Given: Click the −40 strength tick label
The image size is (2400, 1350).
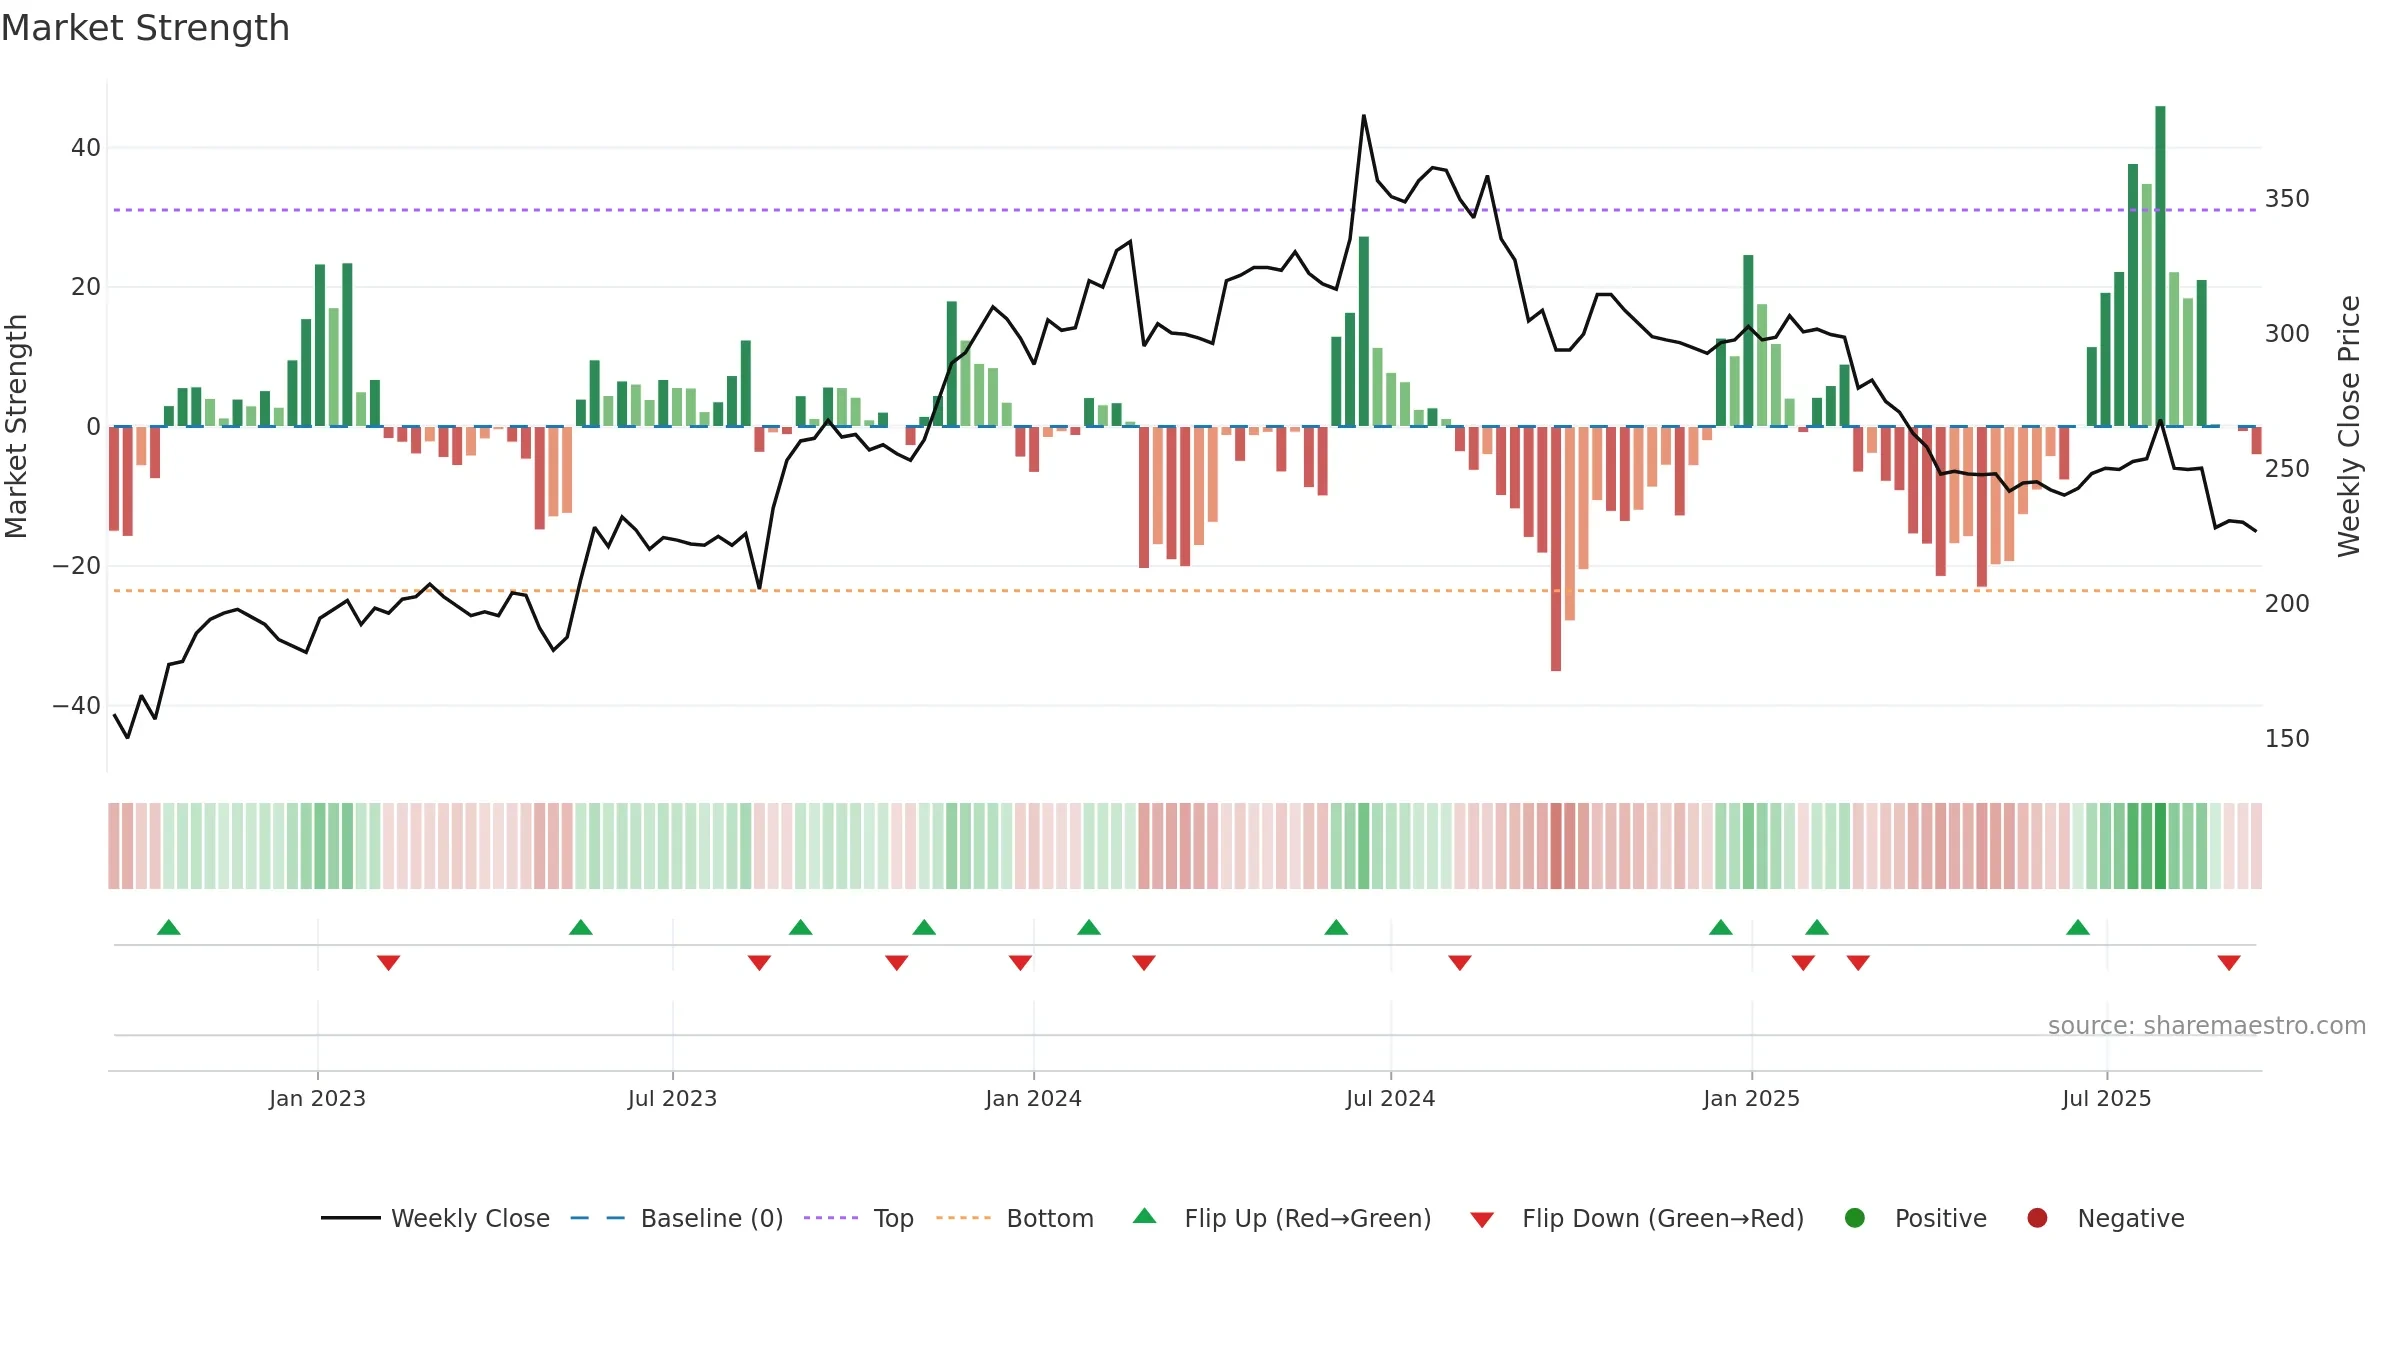Looking at the screenshot, I should [x=77, y=706].
